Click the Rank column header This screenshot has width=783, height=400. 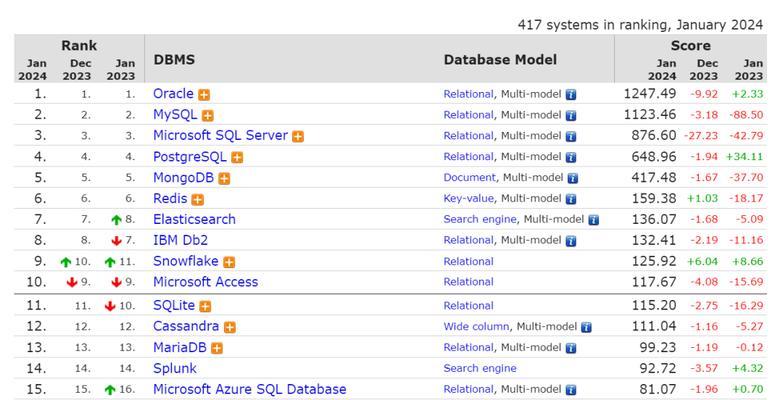click(x=79, y=45)
